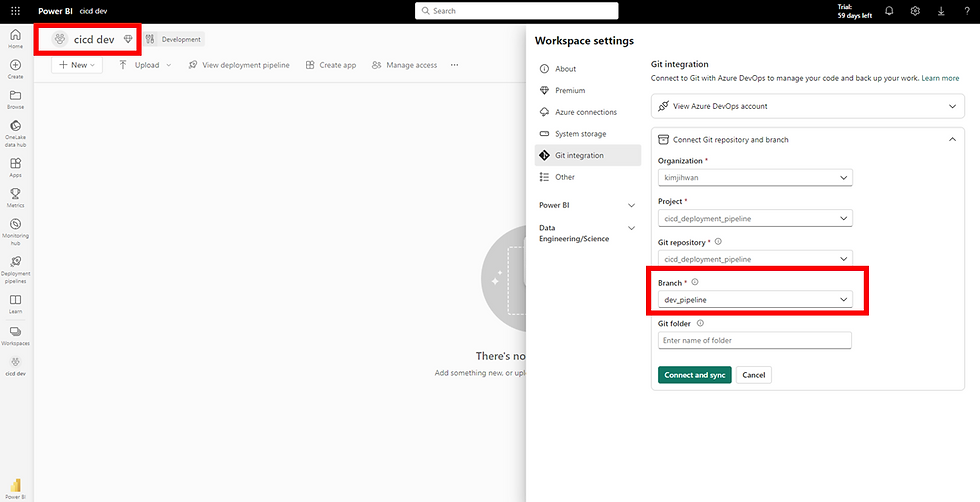Click the Git folder input field
The height and width of the screenshot is (502, 980).
754,341
